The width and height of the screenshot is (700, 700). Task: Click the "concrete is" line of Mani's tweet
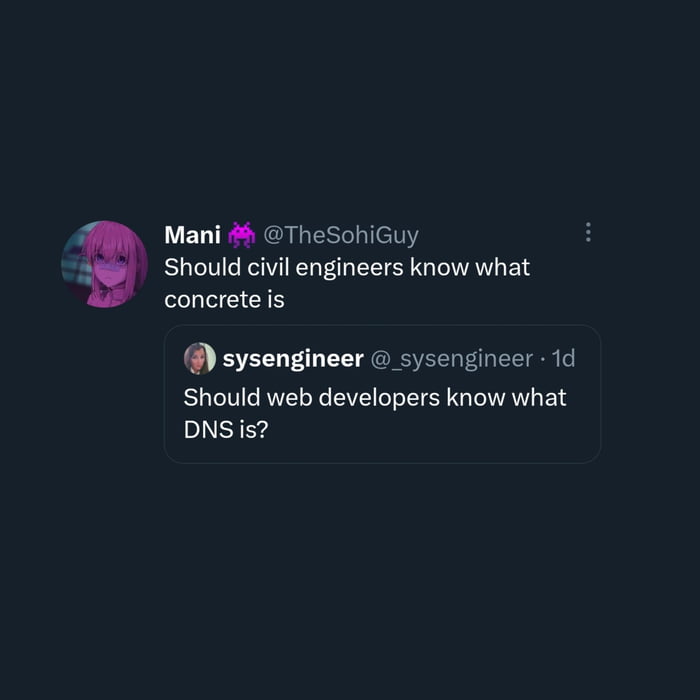click(224, 299)
